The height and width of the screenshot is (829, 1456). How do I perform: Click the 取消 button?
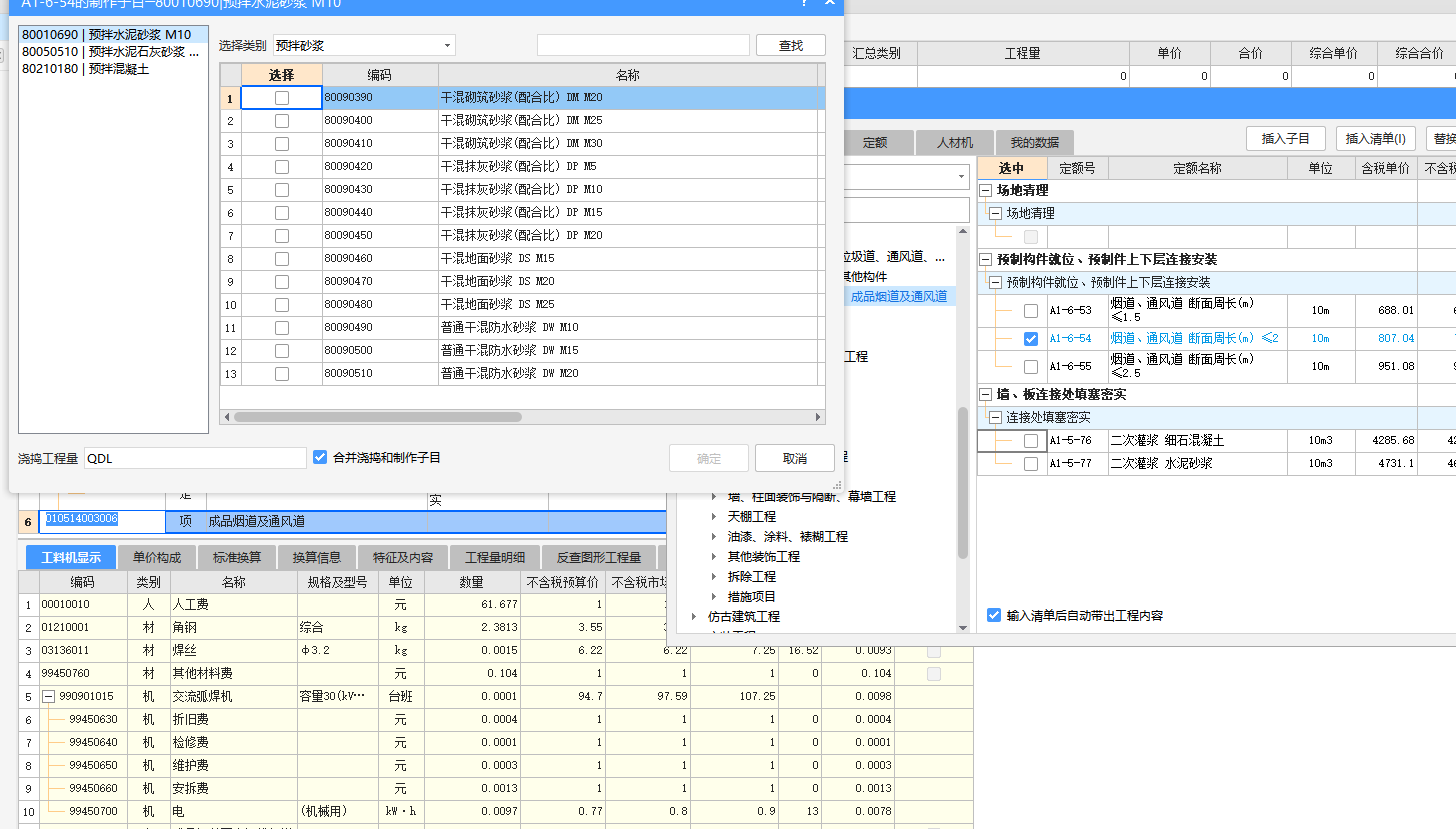[x=795, y=458]
